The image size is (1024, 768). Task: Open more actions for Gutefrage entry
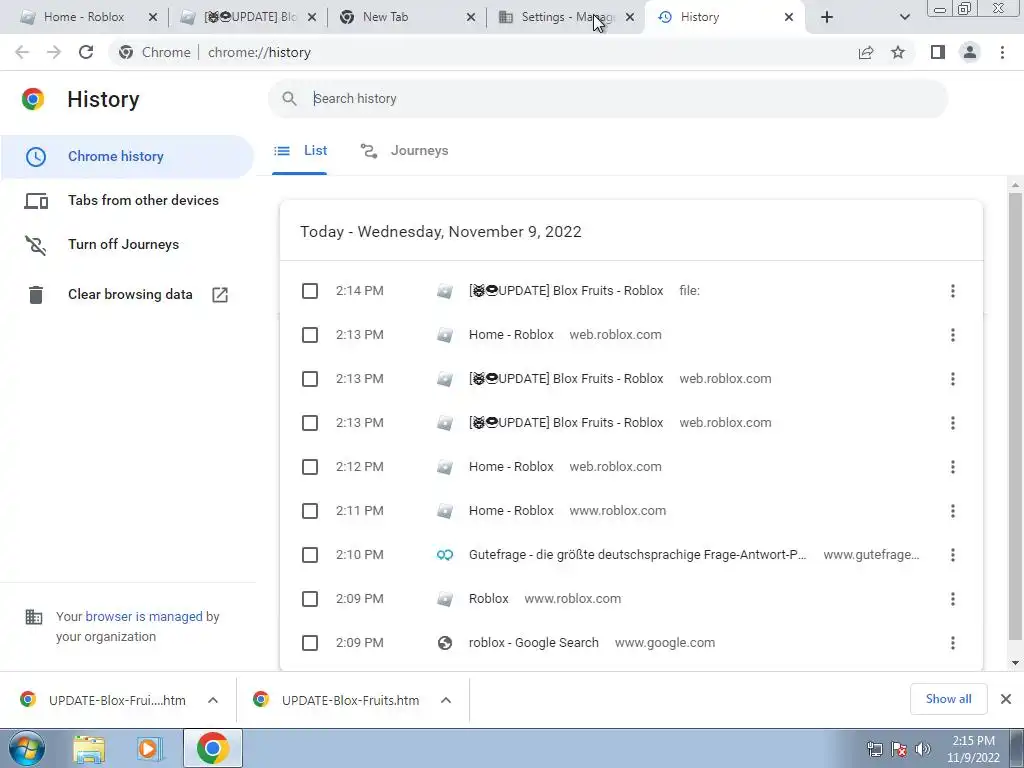(952, 555)
